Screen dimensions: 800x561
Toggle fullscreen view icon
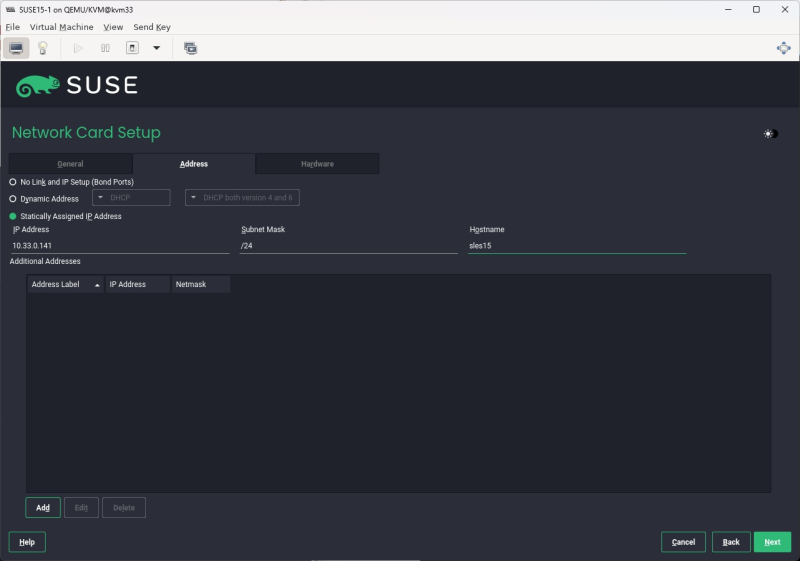point(784,48)
